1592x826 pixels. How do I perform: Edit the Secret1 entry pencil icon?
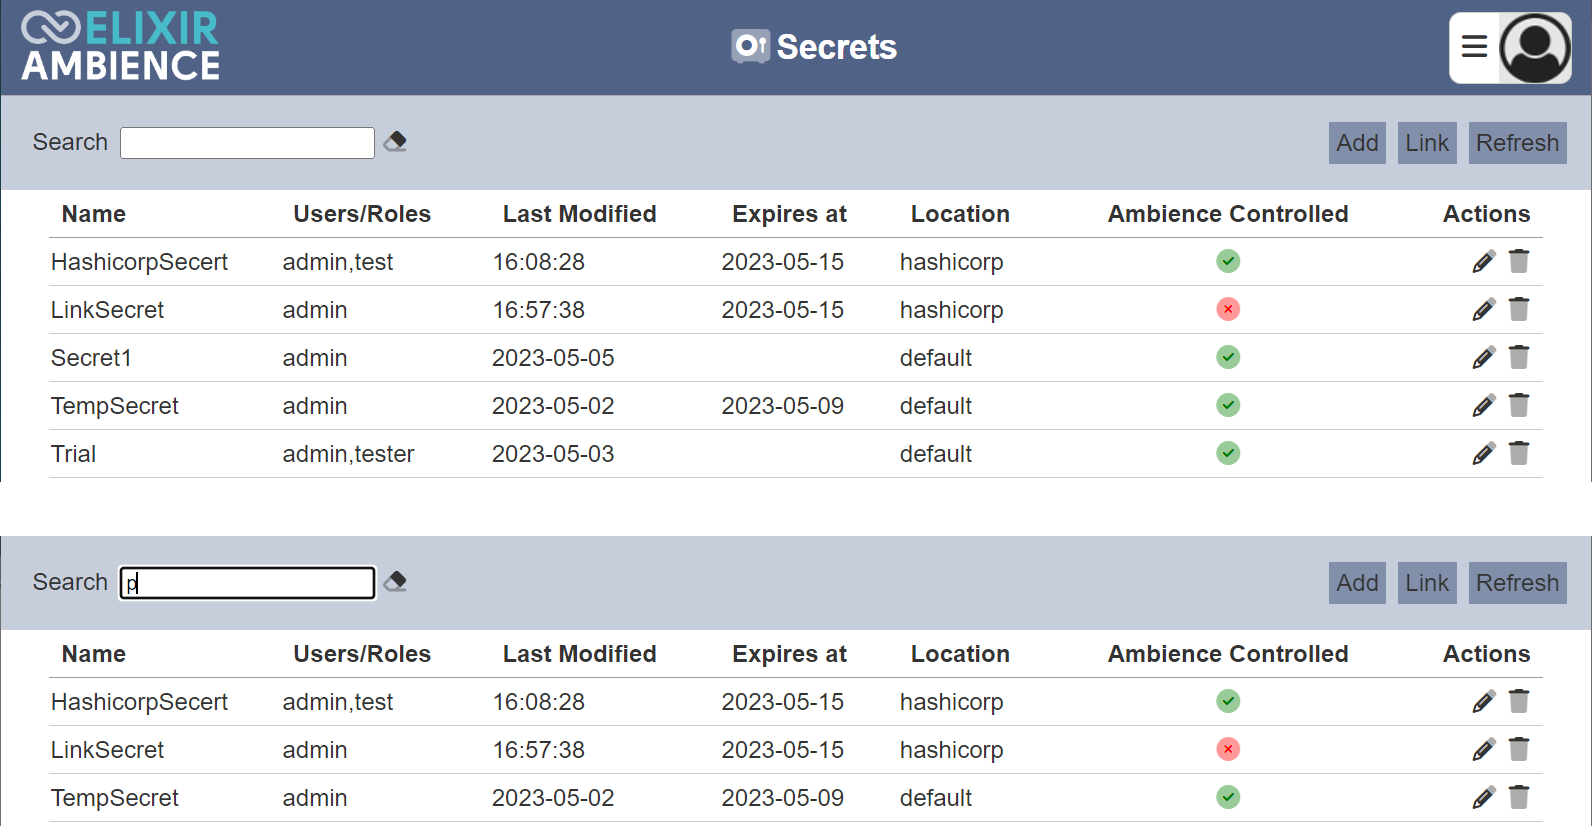point(1484,358)
